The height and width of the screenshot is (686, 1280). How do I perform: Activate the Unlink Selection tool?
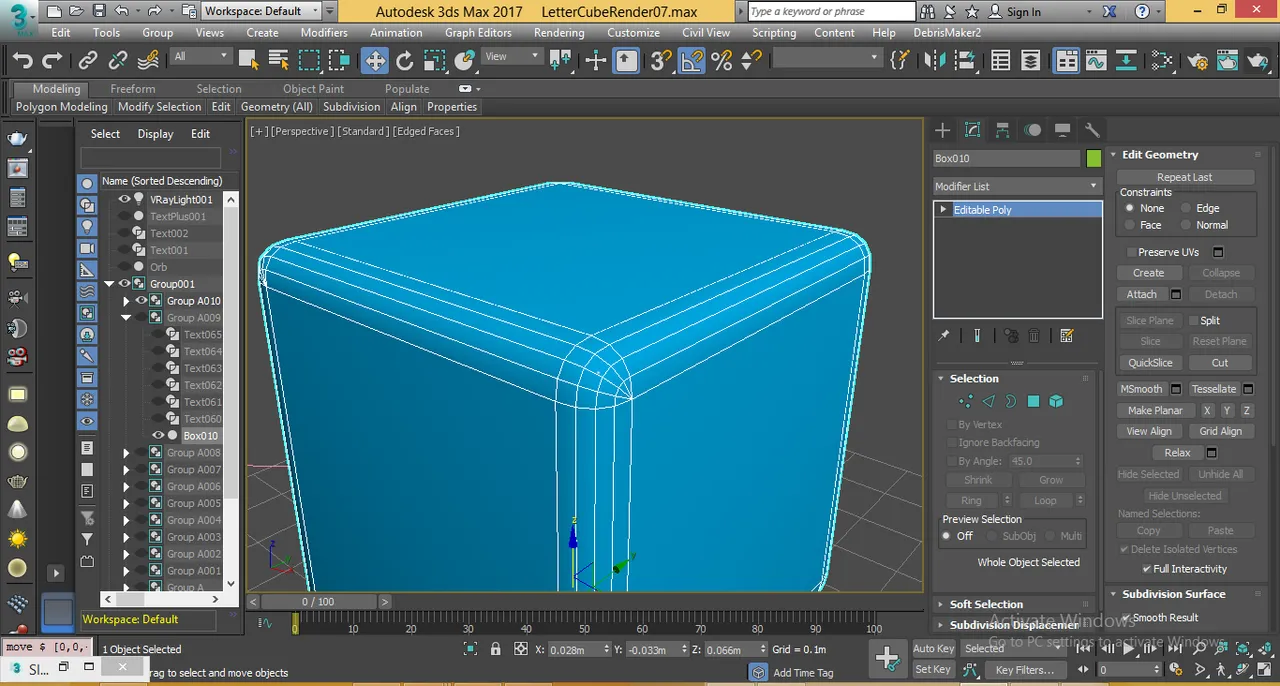tap(118, 61)
